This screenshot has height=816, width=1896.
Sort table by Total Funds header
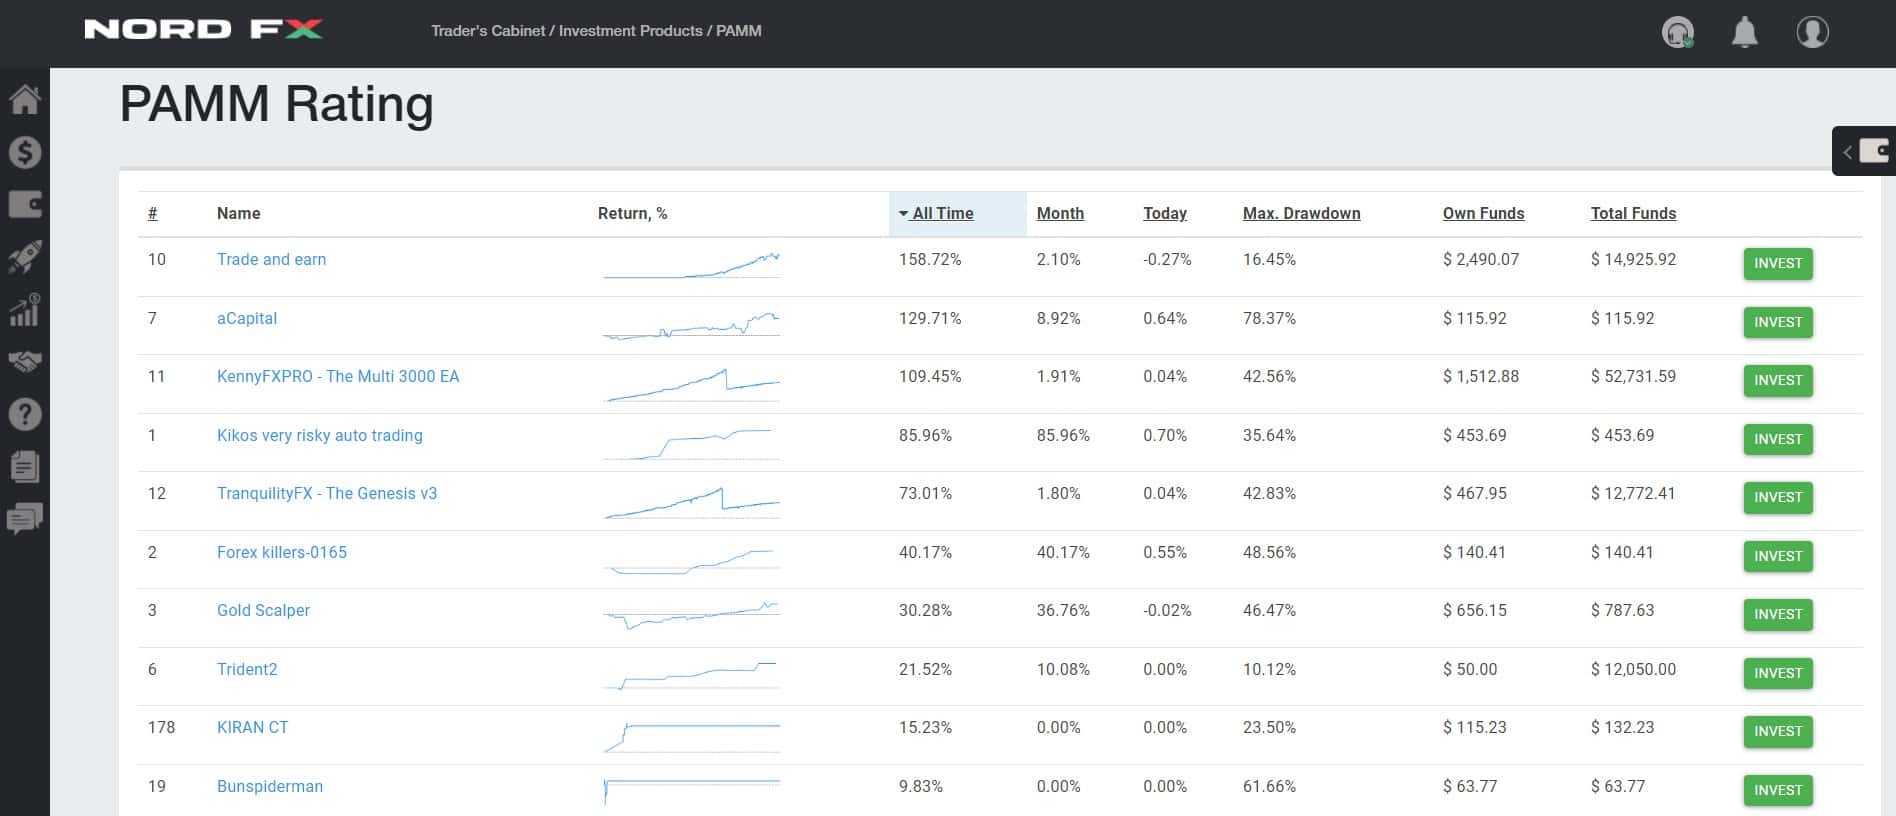(x=1633, y=214)
